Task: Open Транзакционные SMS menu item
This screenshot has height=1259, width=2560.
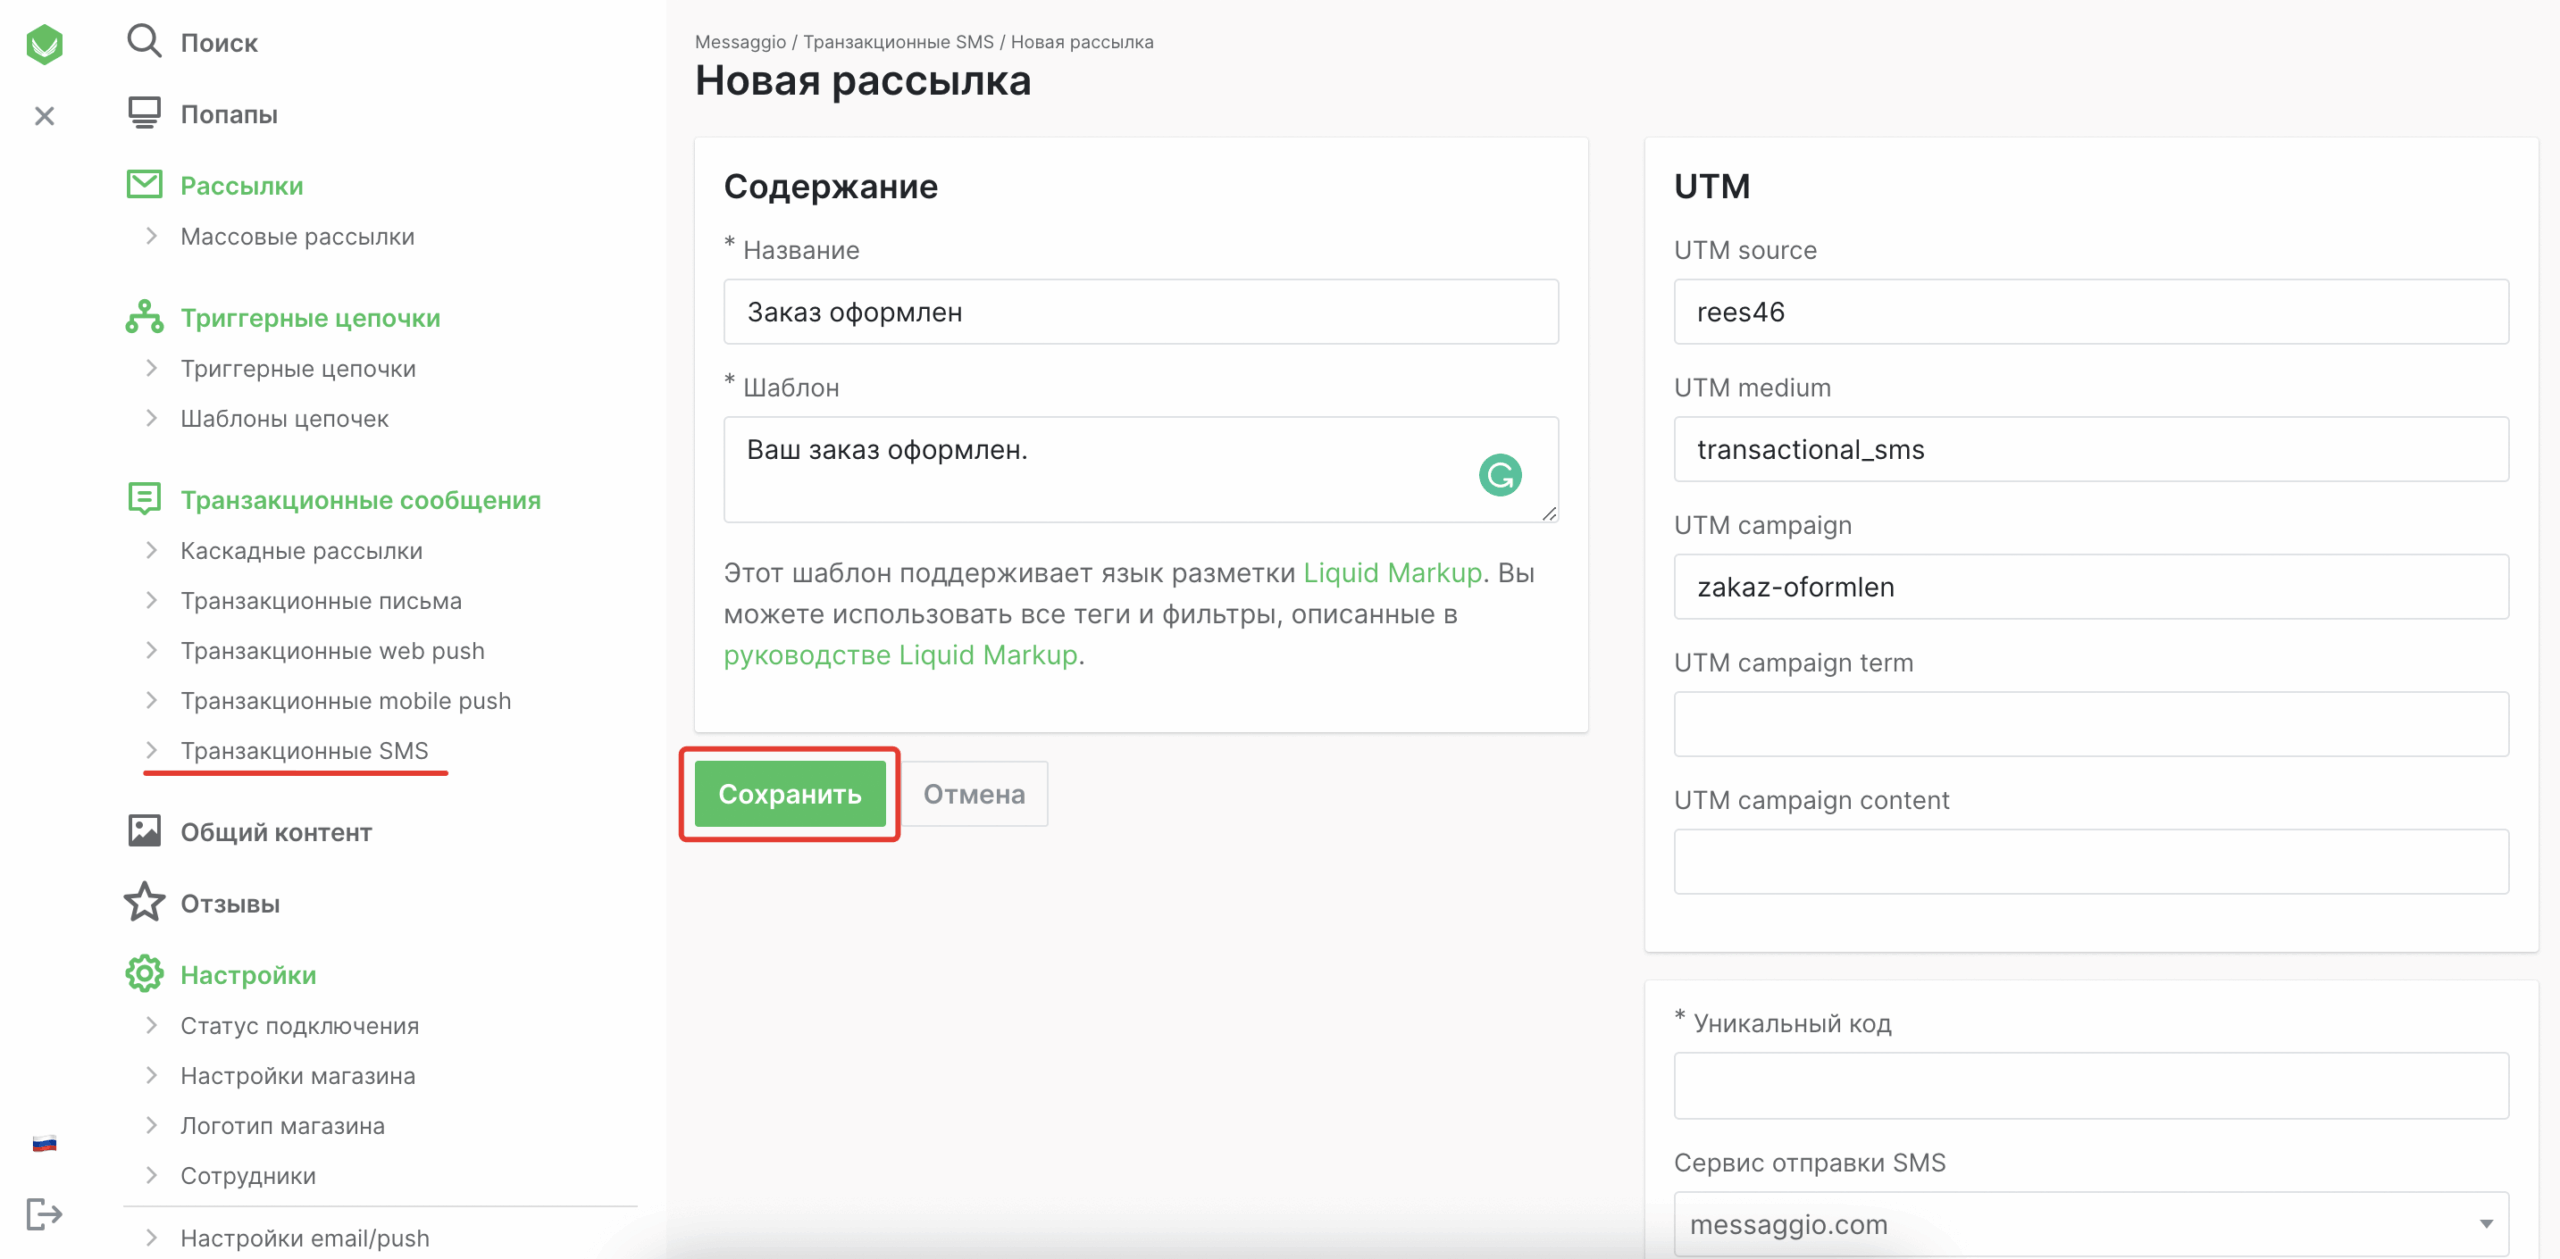Action: pyautogui.click(x=304, y=750)
